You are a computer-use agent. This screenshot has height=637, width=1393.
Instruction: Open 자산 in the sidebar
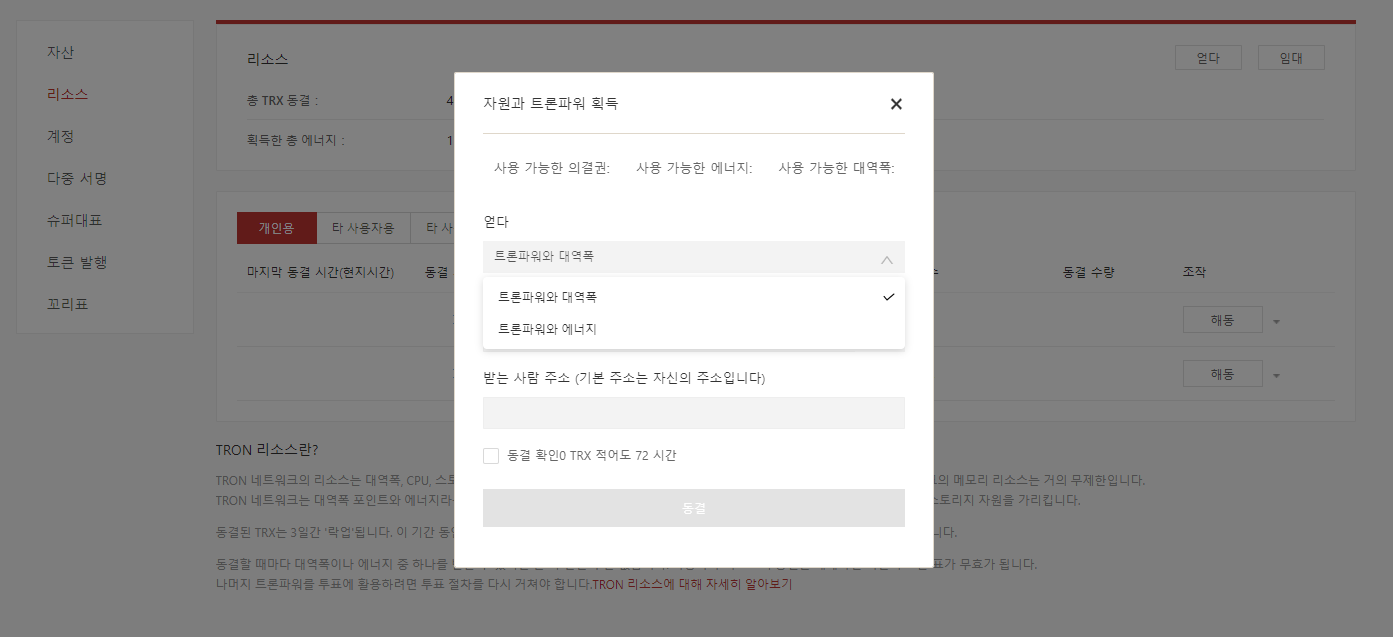tap(61, 52)
